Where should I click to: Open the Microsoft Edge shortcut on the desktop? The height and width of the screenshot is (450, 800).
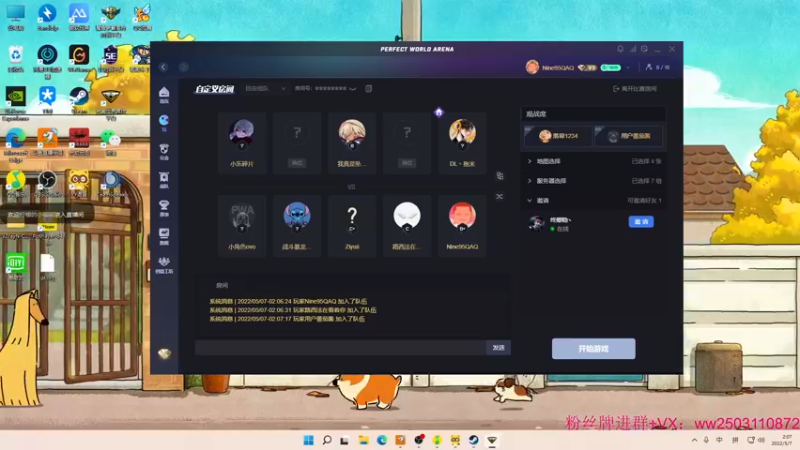15,143
